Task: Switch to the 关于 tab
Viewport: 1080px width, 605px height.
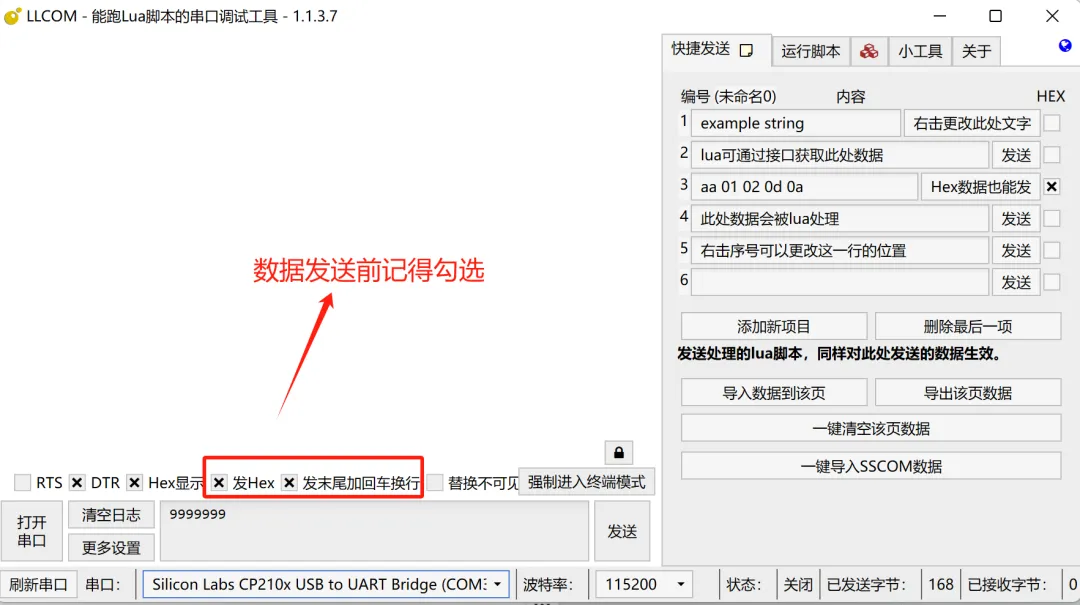Action: point(976,50)
